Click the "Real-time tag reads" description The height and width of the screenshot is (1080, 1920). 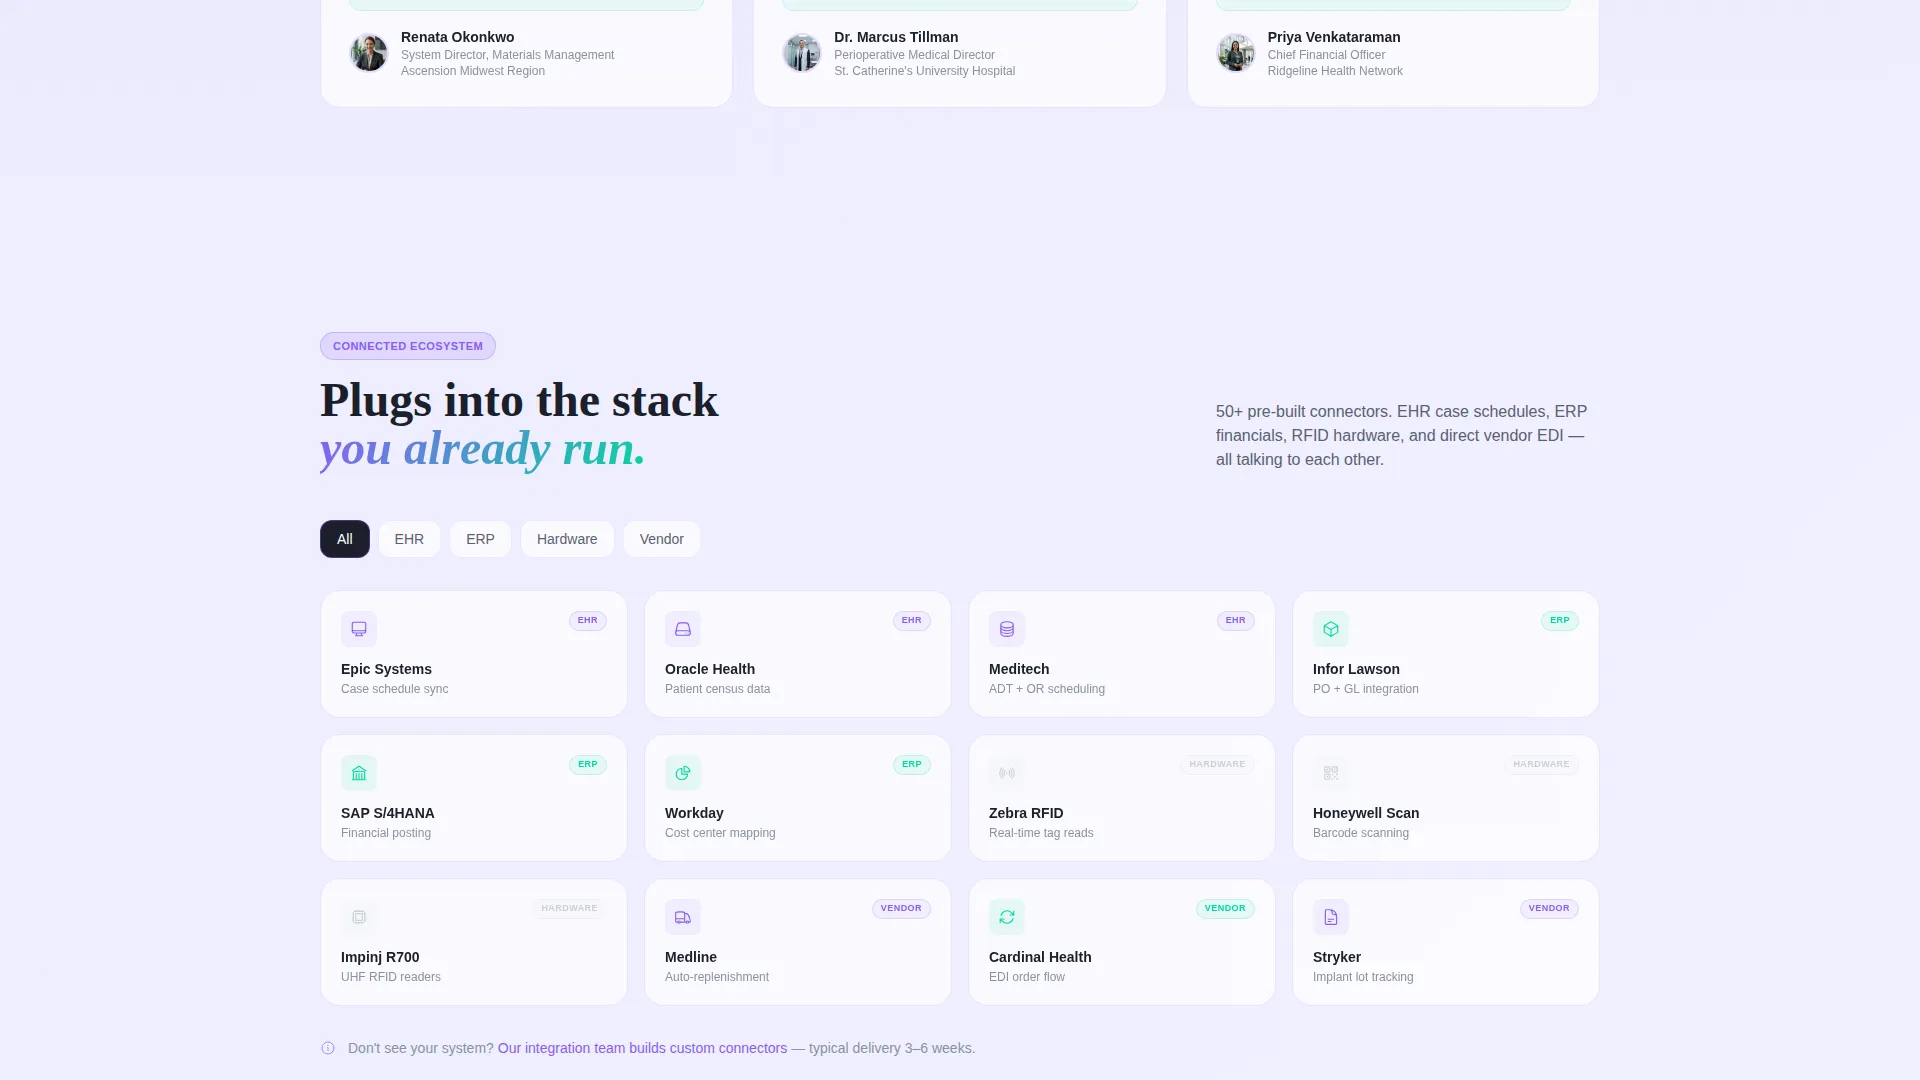point(1041,833)
